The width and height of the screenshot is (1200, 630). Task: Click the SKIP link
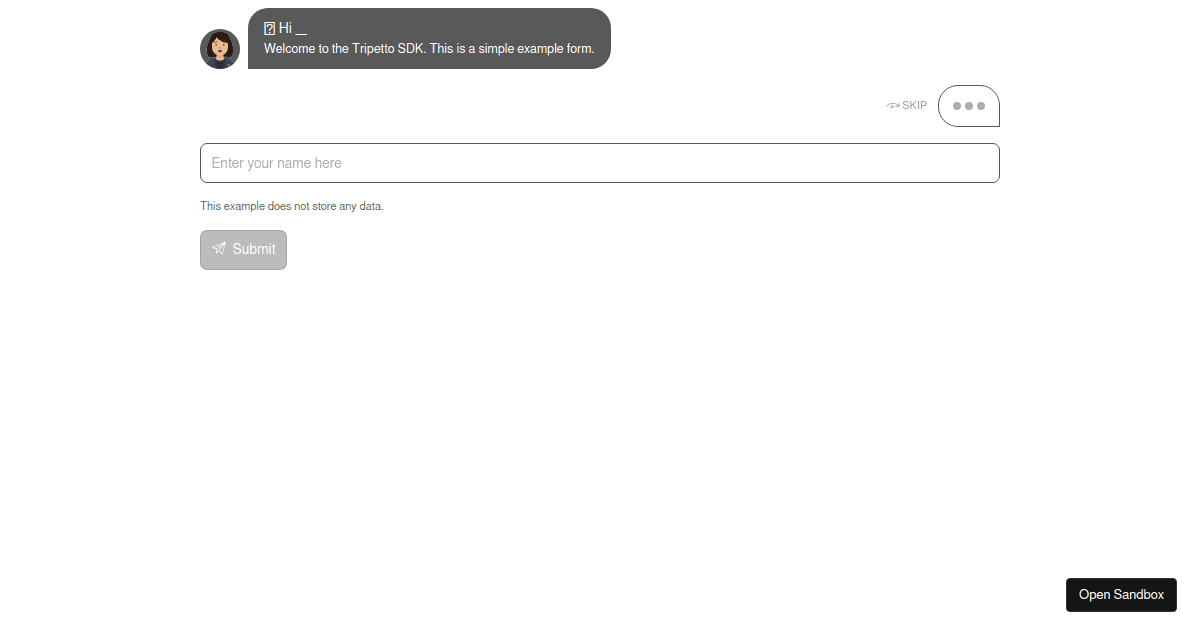click(x=907, y=105)
